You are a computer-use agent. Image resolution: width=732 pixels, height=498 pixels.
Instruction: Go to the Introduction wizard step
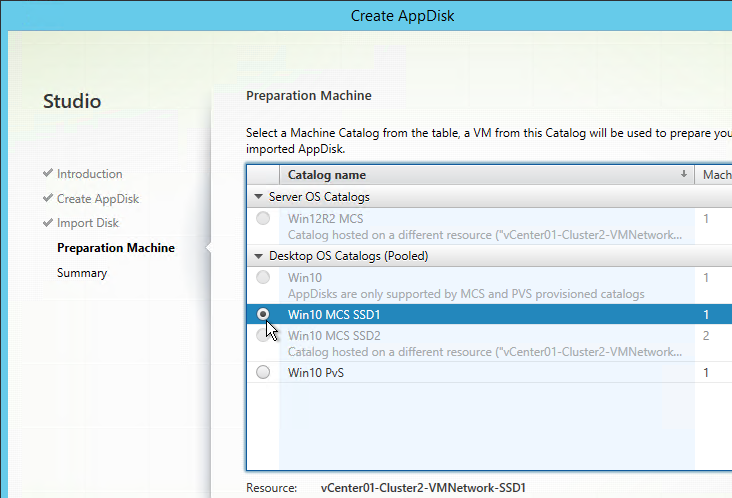(x=90, y=174)
